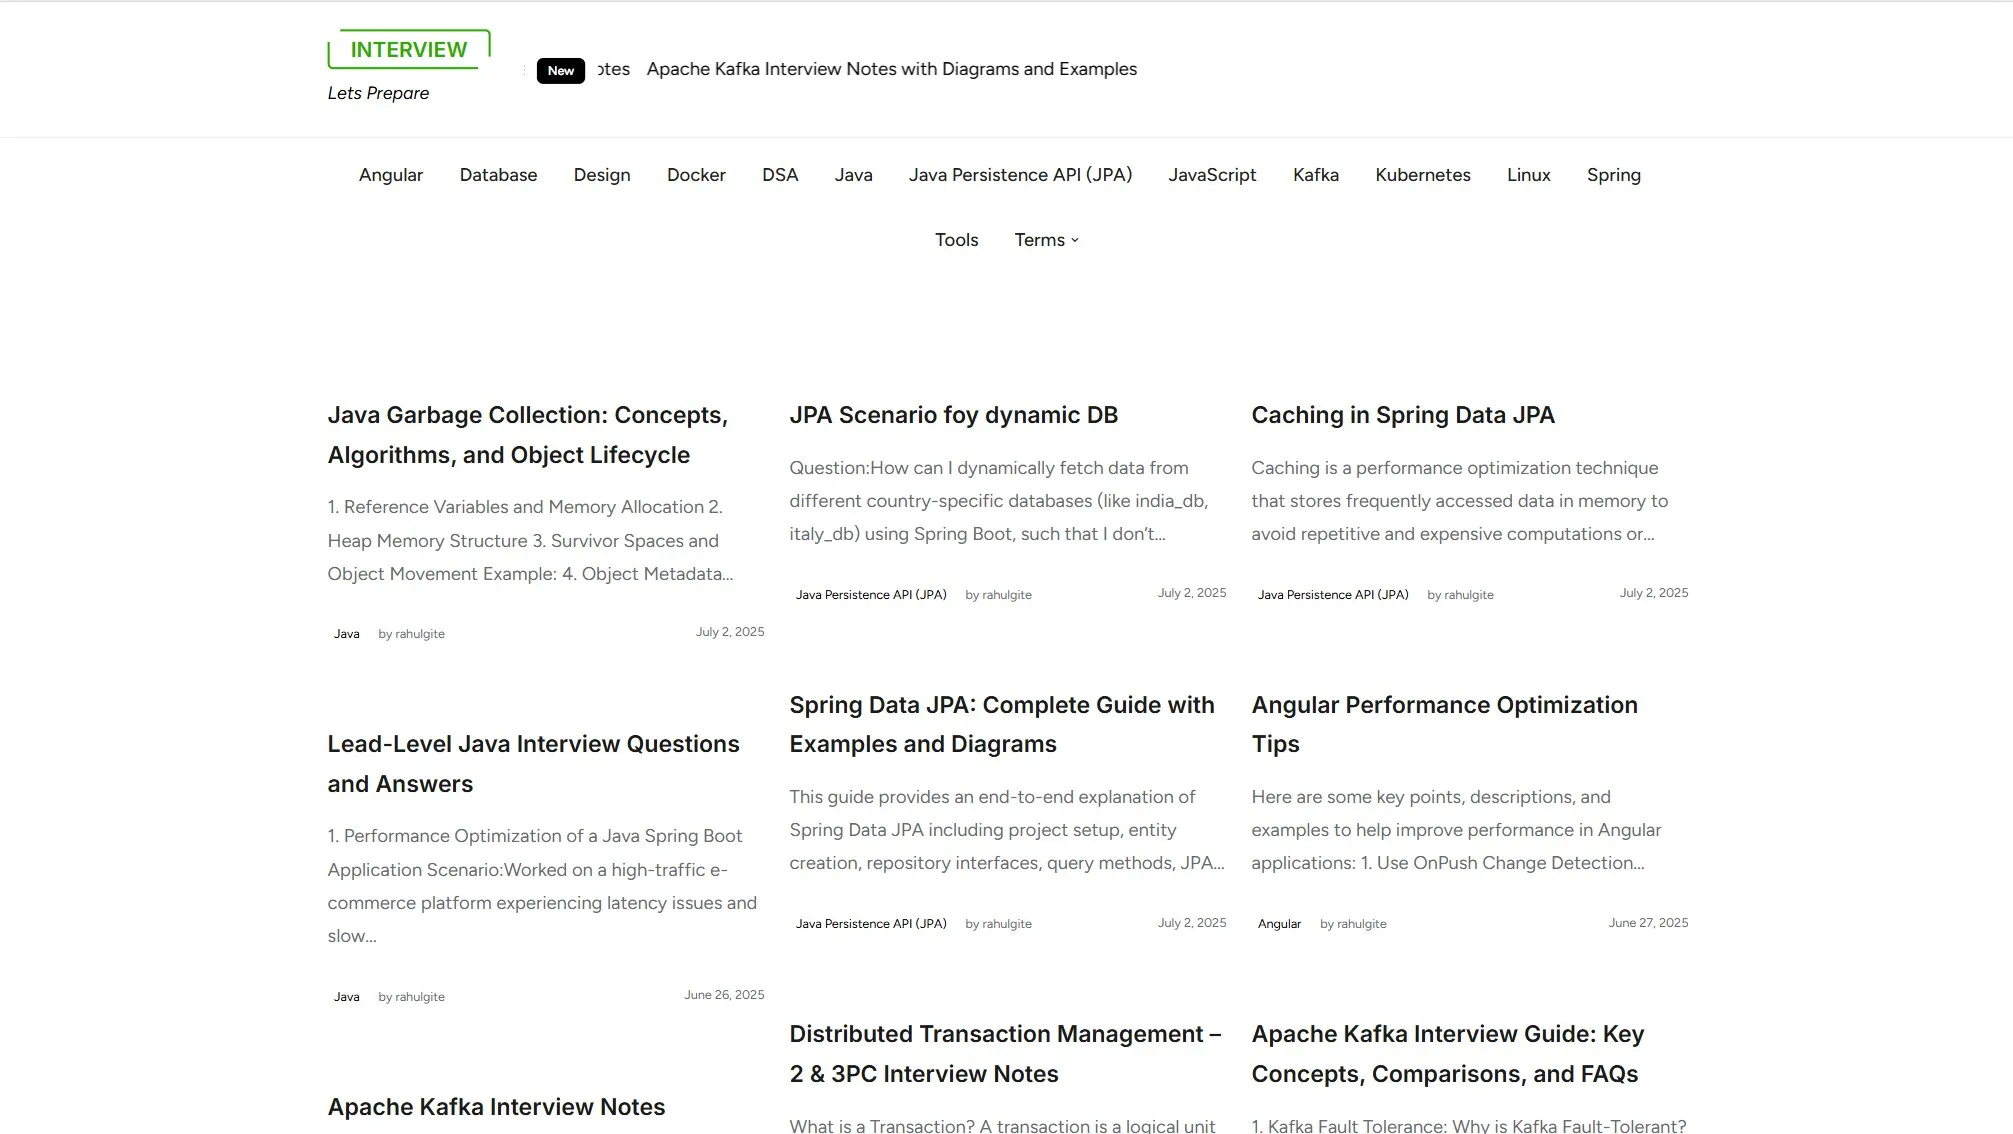Open Distributed Transaction Management 2 & 3PC notes
This screenshot has width=2013, height=1134.
pos(1006,1054)
